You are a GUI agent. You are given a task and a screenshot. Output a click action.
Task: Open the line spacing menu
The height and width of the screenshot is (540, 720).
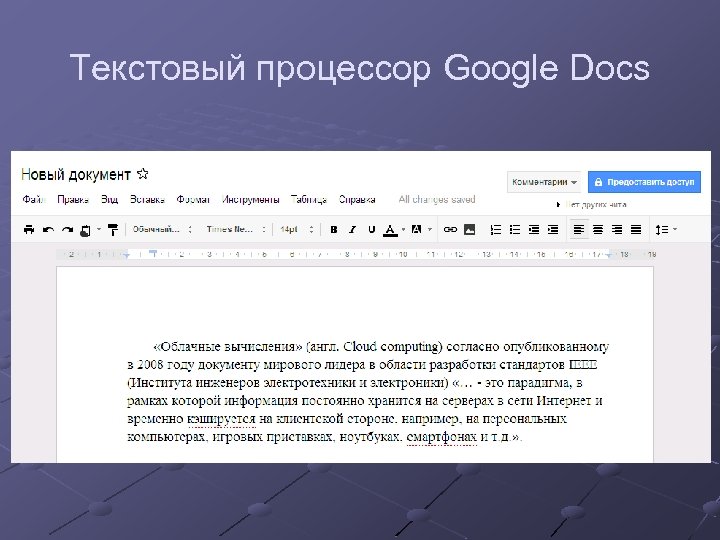tap(666, 229)
